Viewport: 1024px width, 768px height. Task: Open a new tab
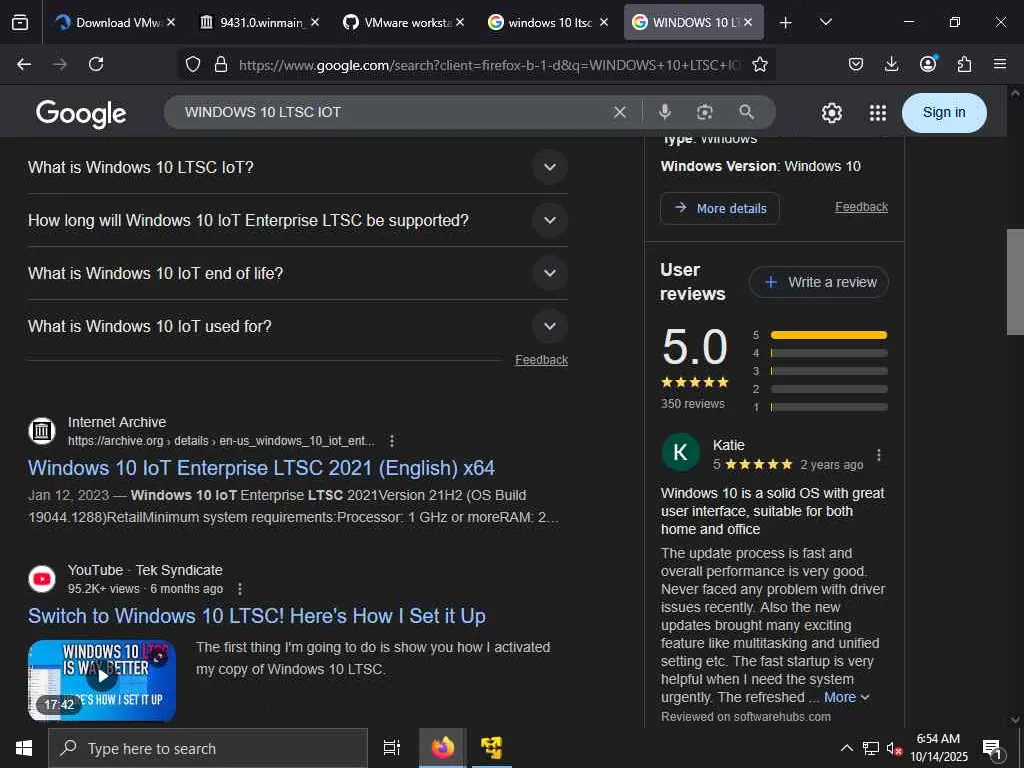pos(786,22)
